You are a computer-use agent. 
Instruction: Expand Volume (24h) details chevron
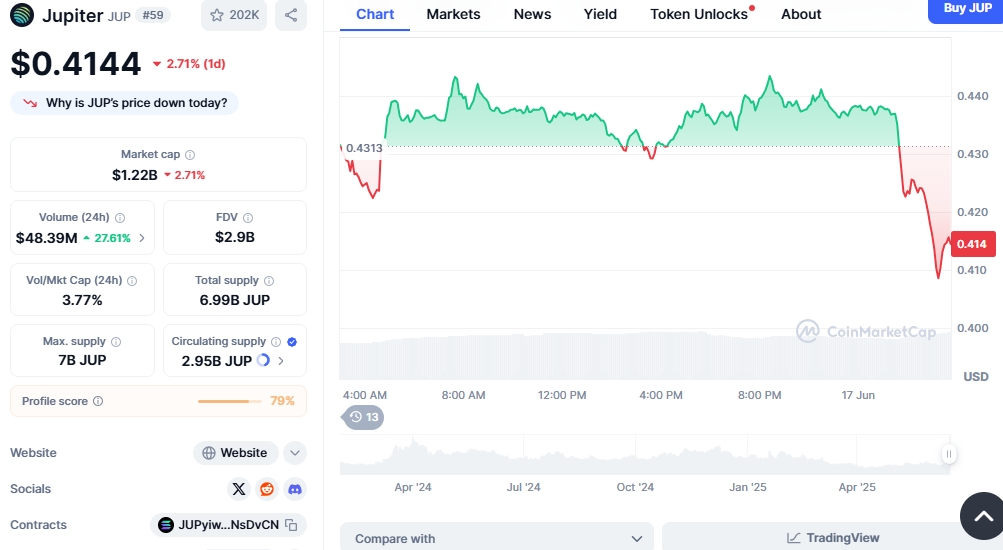click(142, 238)
